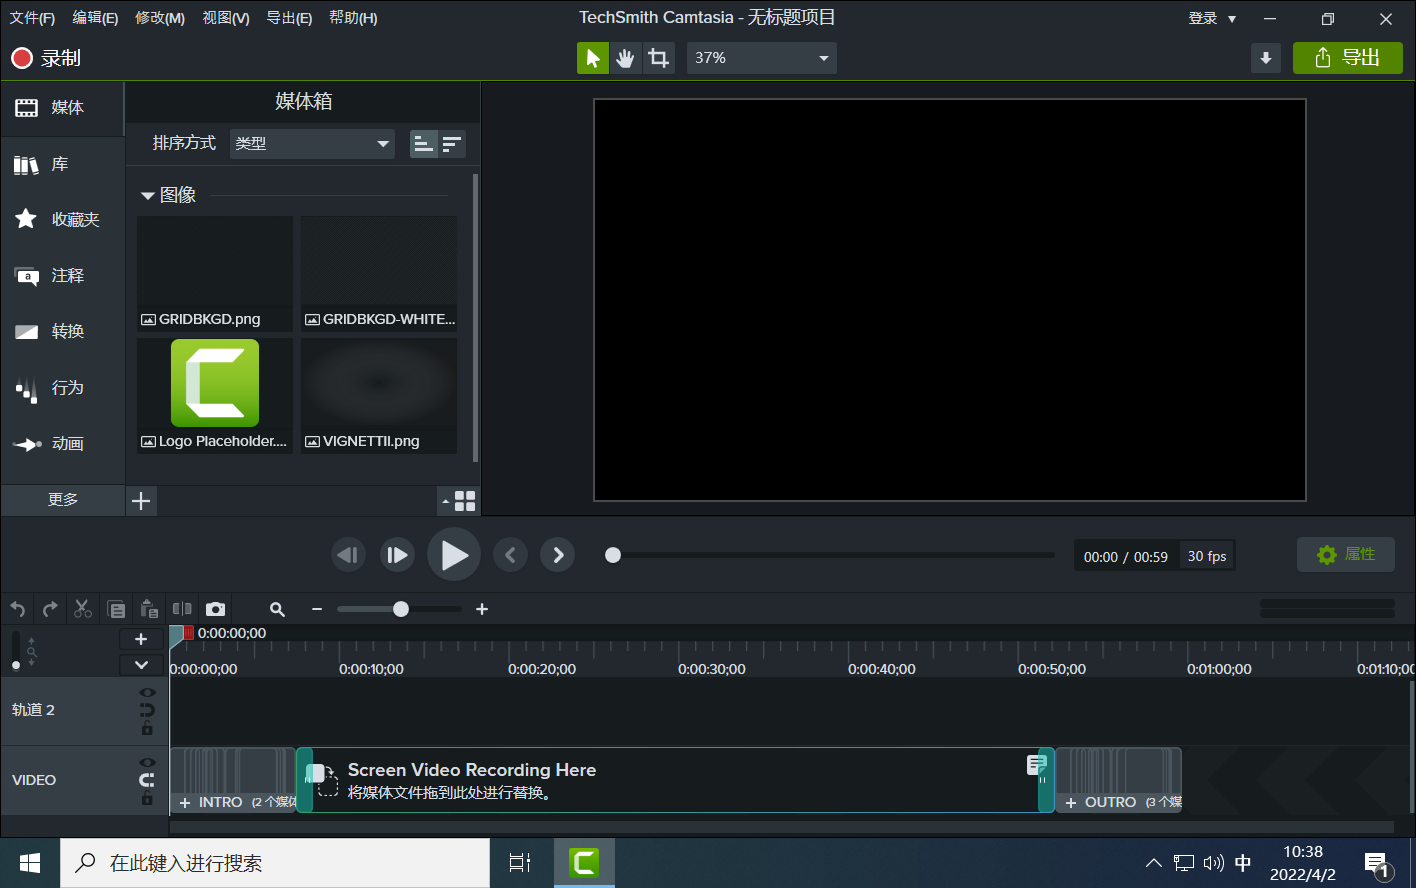Image resolution: width=1416 pixels, height=888 pixels.
Task: Open the Help (帮助) menu
Action: 354,18
